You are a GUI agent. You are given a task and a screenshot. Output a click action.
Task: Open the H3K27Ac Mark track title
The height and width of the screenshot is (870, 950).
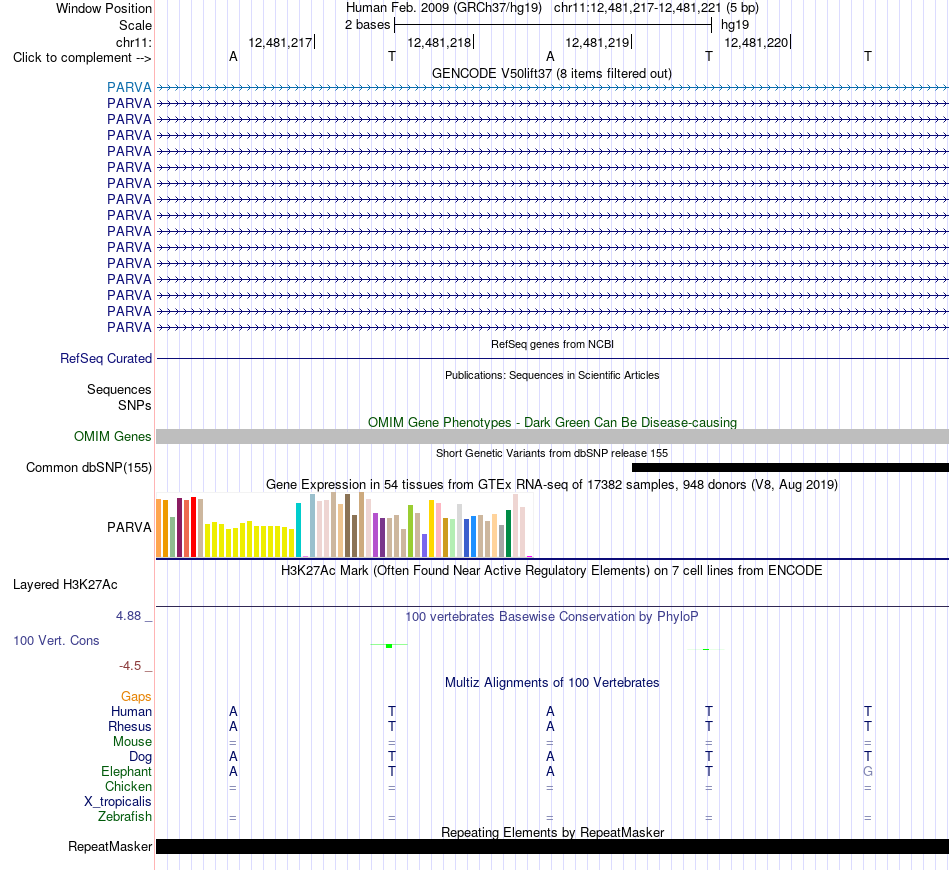552,571
